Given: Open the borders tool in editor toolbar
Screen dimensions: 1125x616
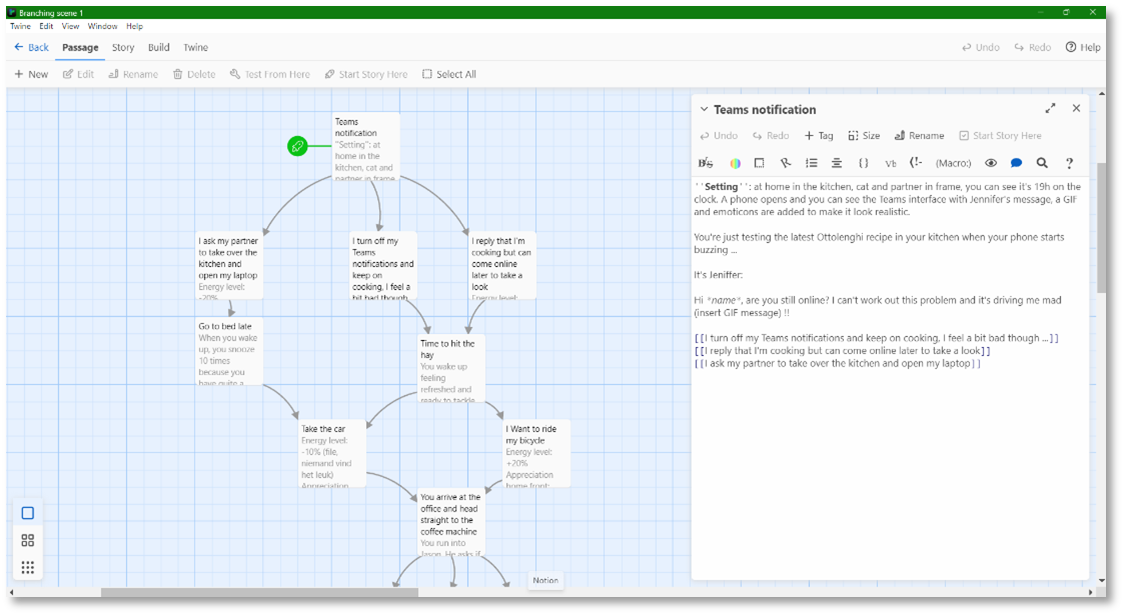Looking at the screenshot, I should pos(759,163).
